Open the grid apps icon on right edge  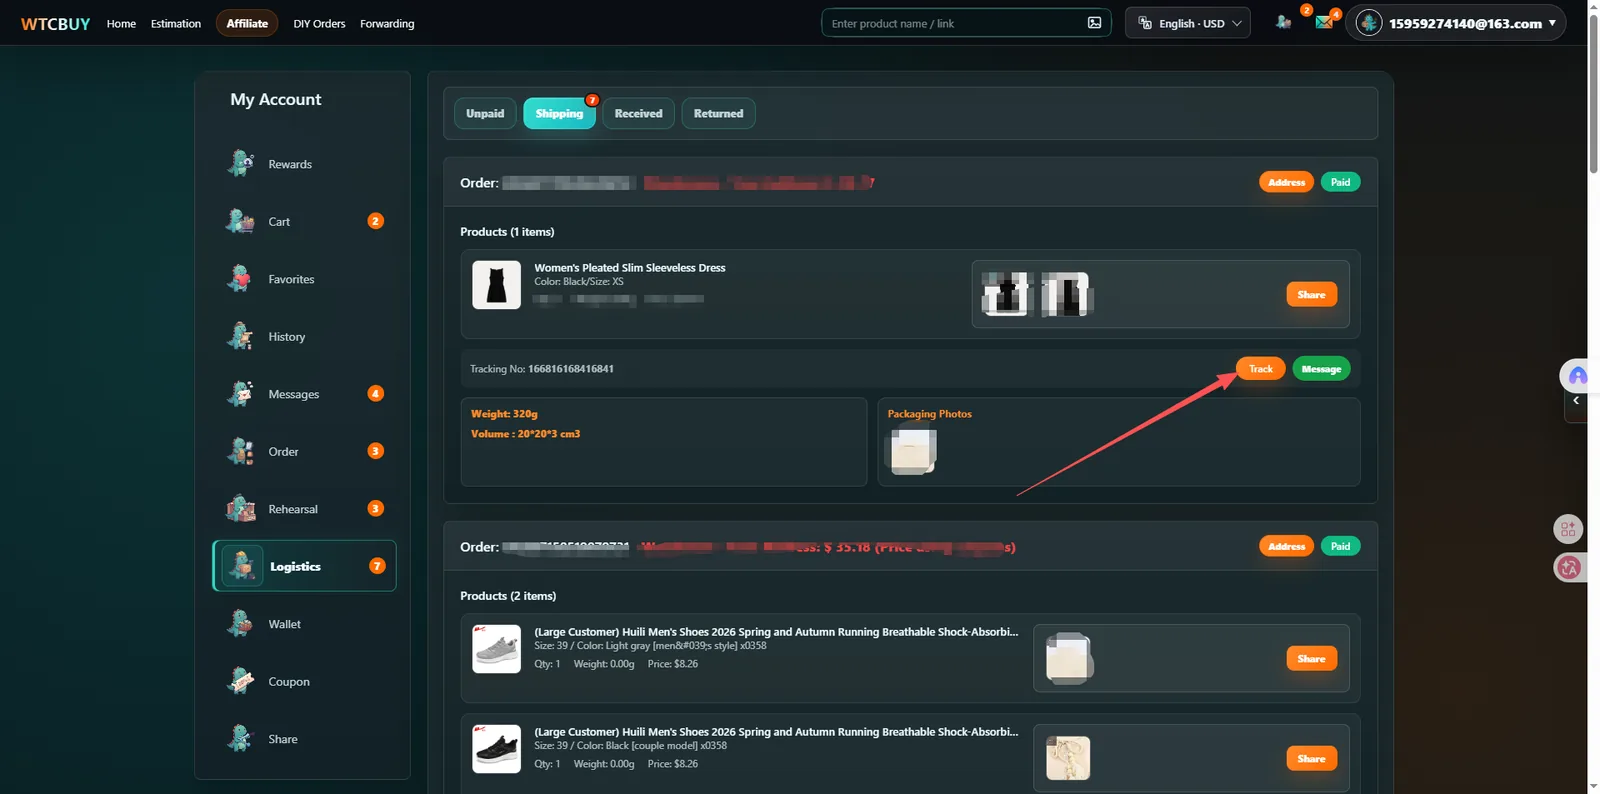click(x=1568, y=529)
